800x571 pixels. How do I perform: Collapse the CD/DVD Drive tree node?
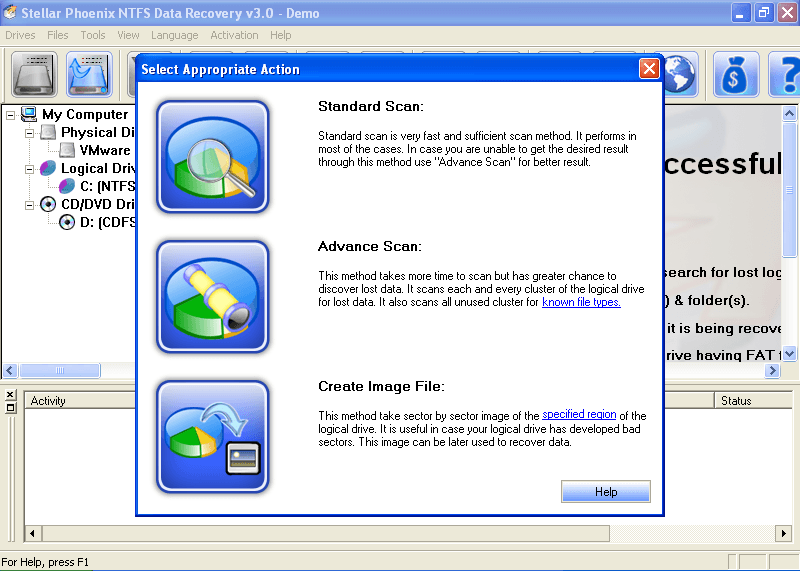(30, 205)
